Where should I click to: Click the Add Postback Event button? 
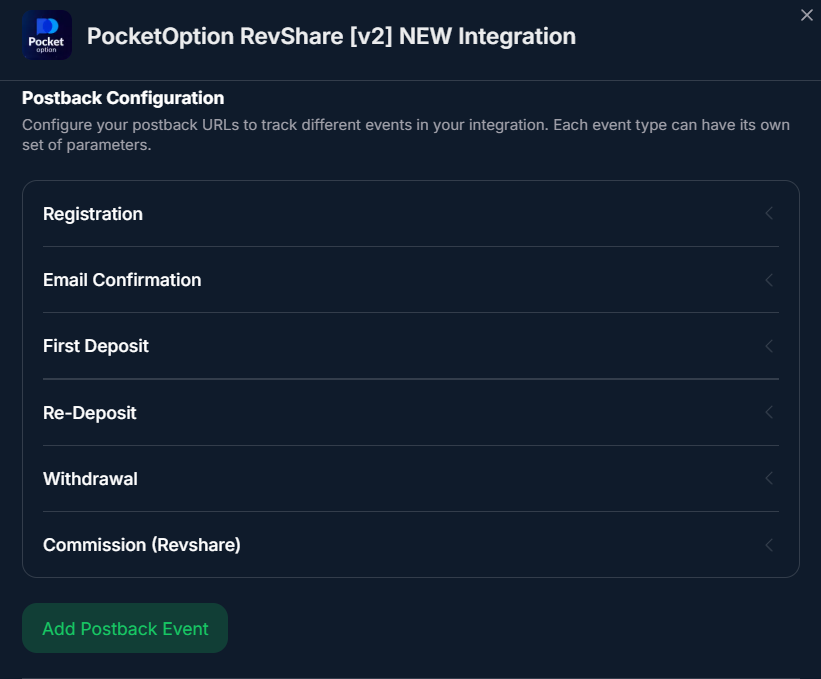coord(125,628)
